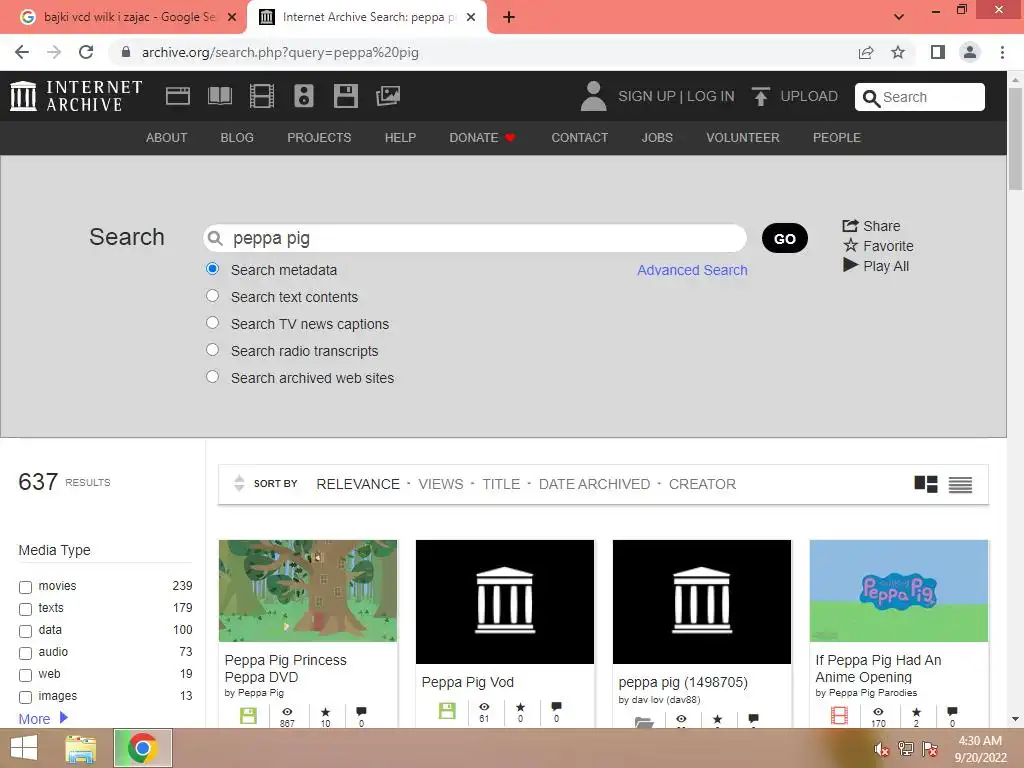Open Windows Start button
This screenshot has width=1024, height=768.
click(x=24, y=748)
